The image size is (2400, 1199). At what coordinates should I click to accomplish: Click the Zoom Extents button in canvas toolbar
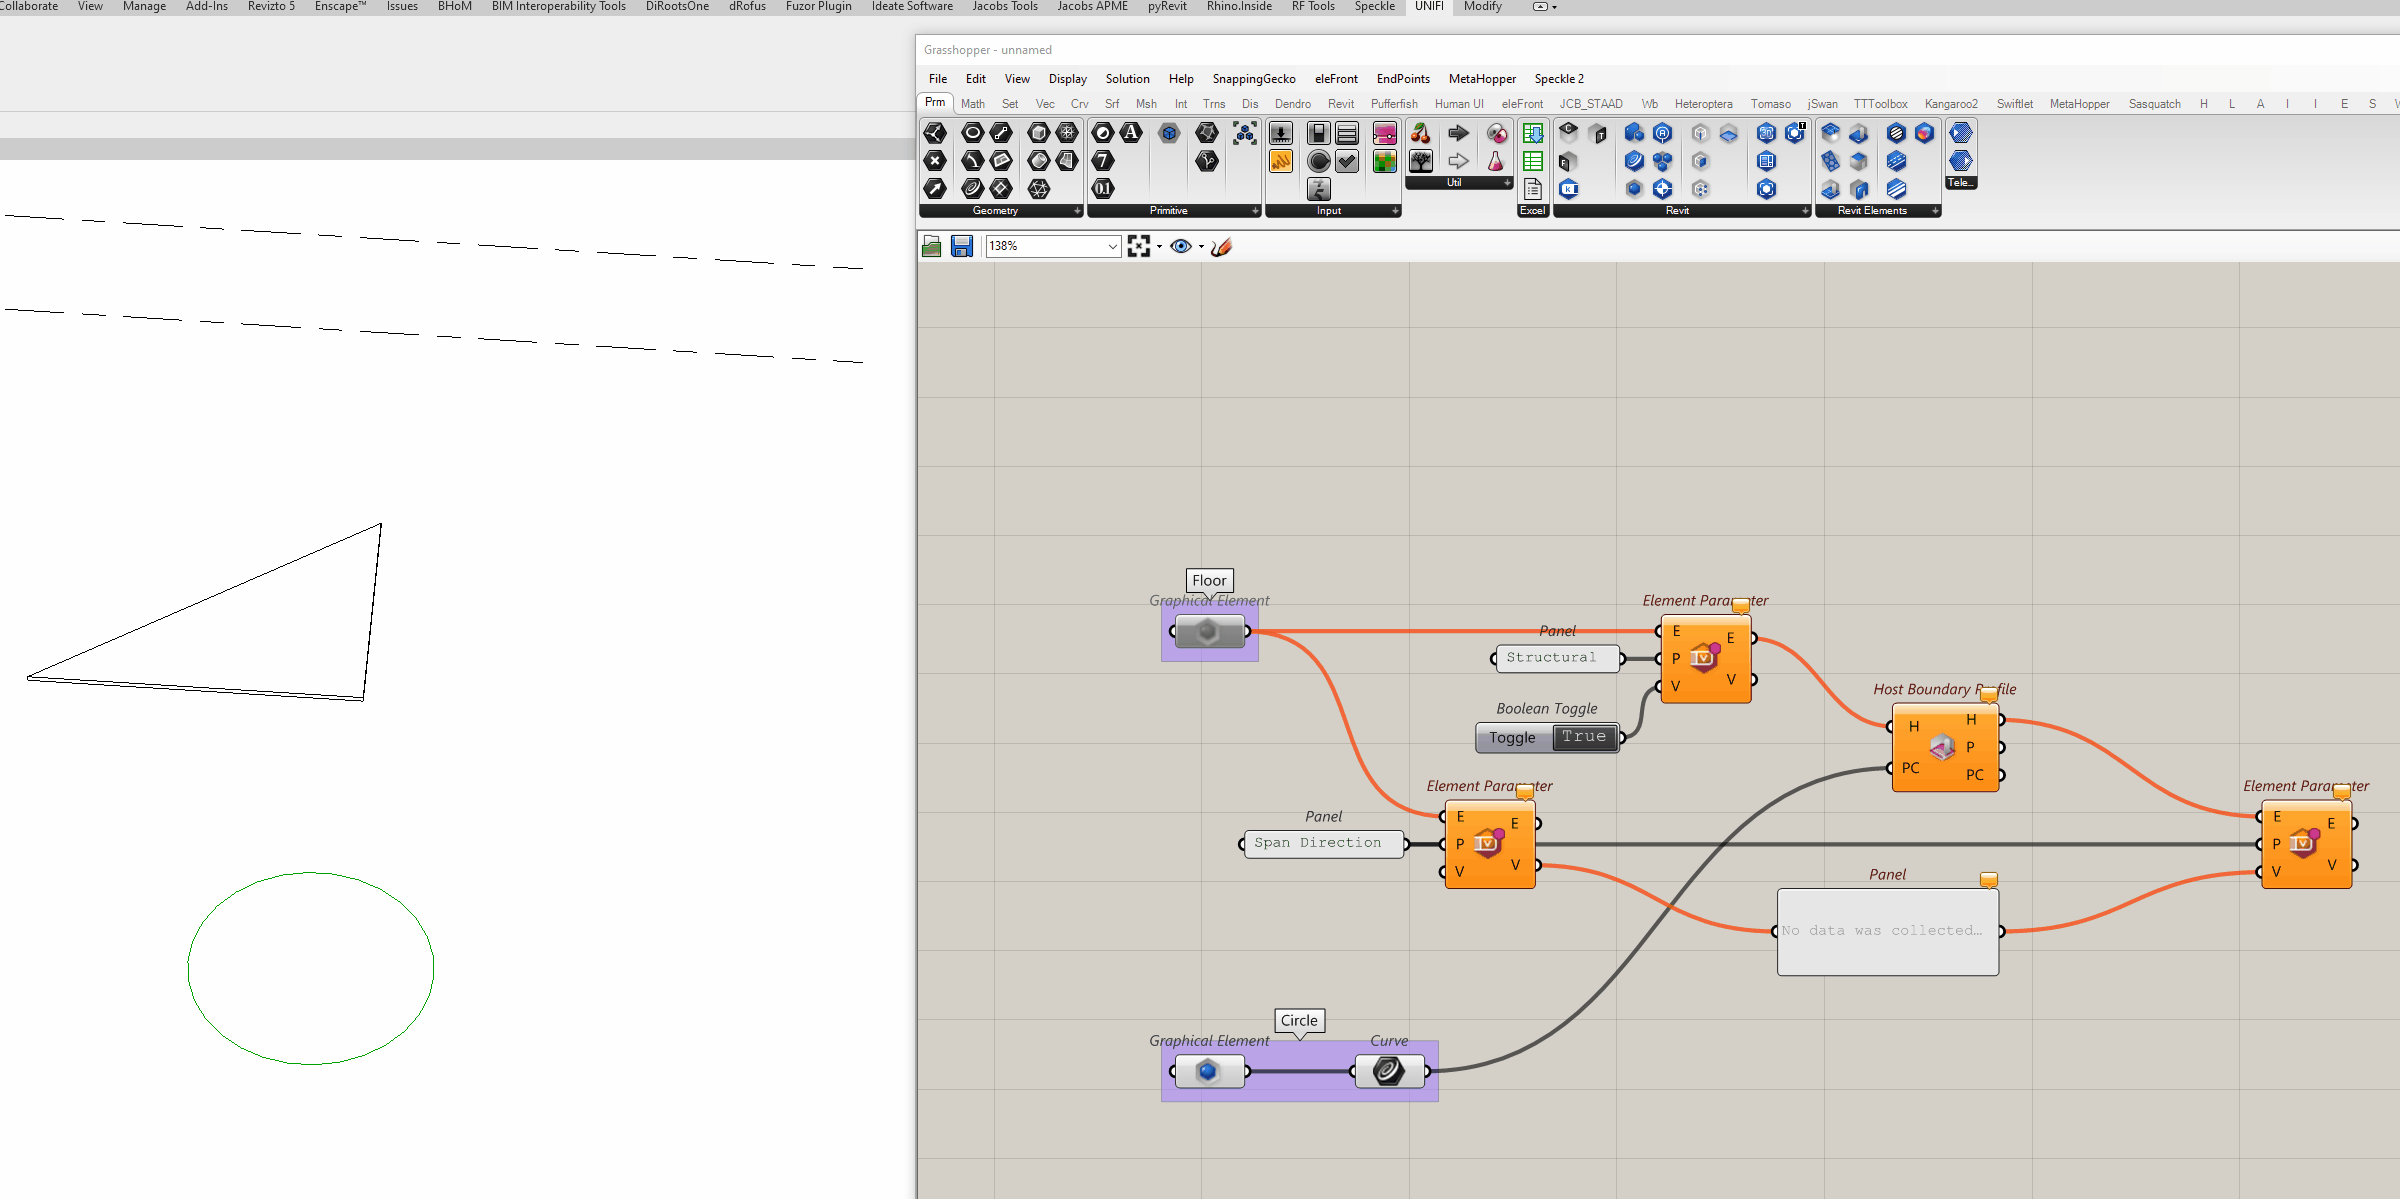tap(1141, 246)
